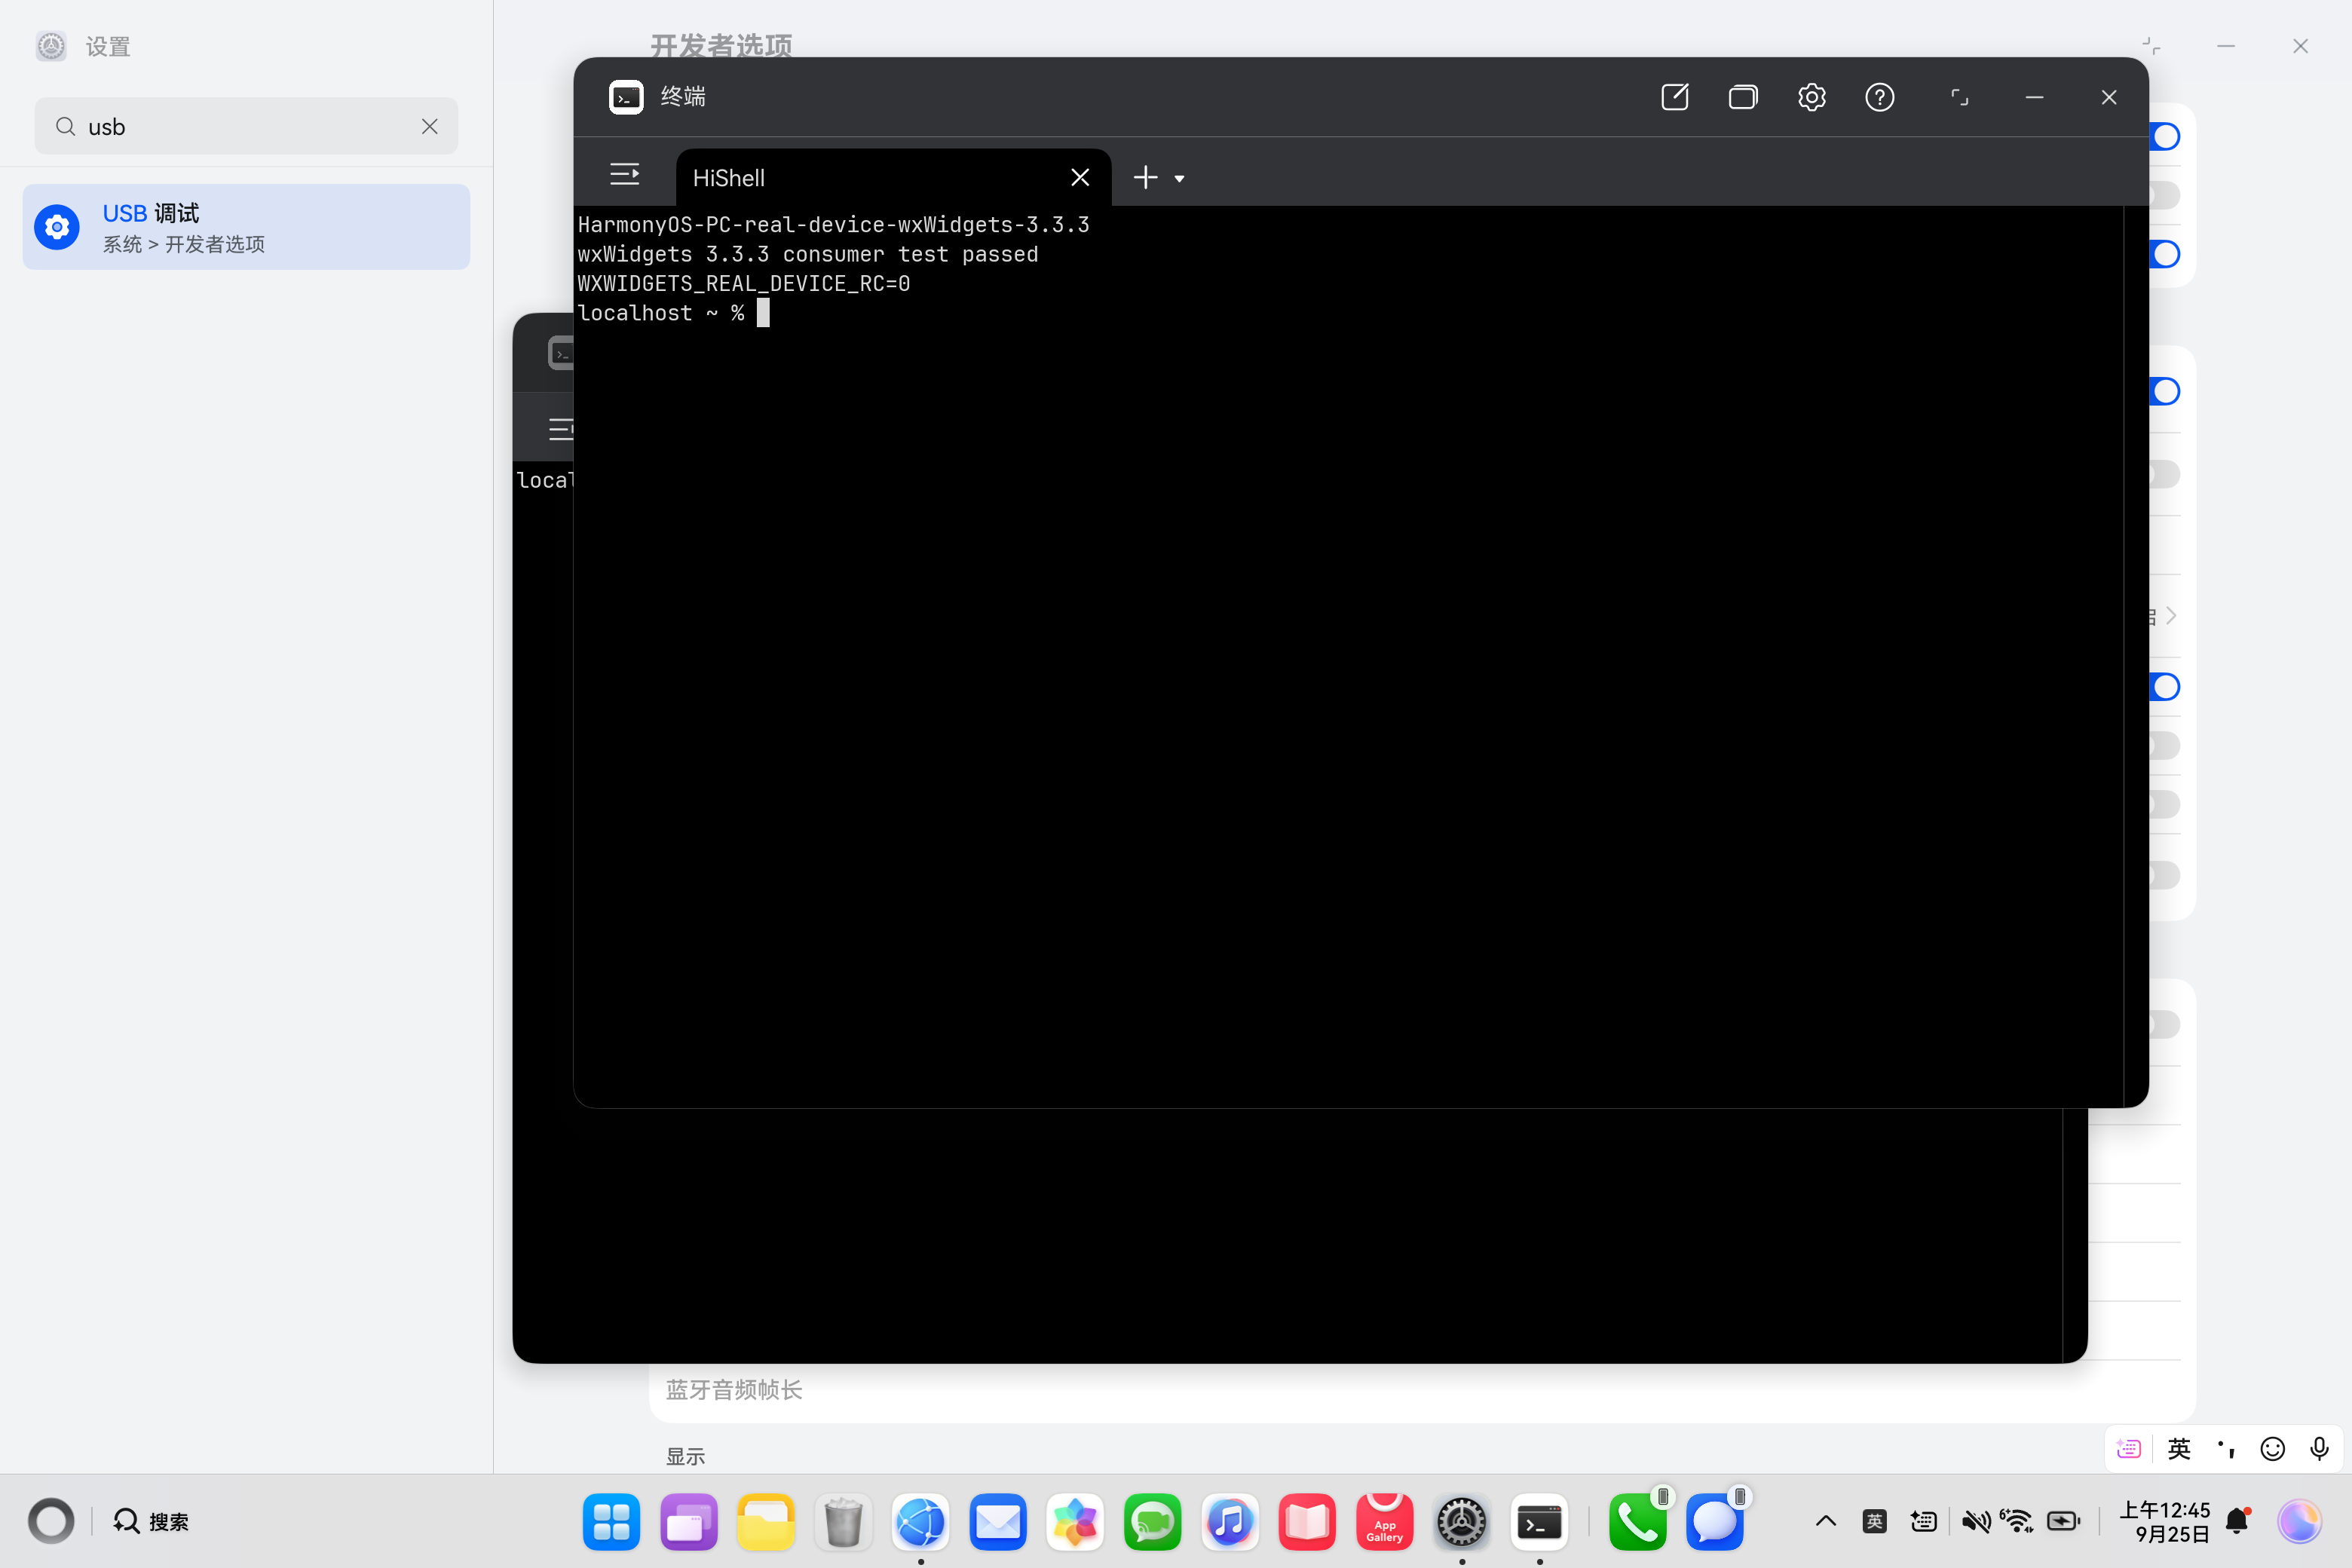This screenshot has height=1568, width=2352.
Task: Open AppGallery from the dock
Action: [1385, 1522]
